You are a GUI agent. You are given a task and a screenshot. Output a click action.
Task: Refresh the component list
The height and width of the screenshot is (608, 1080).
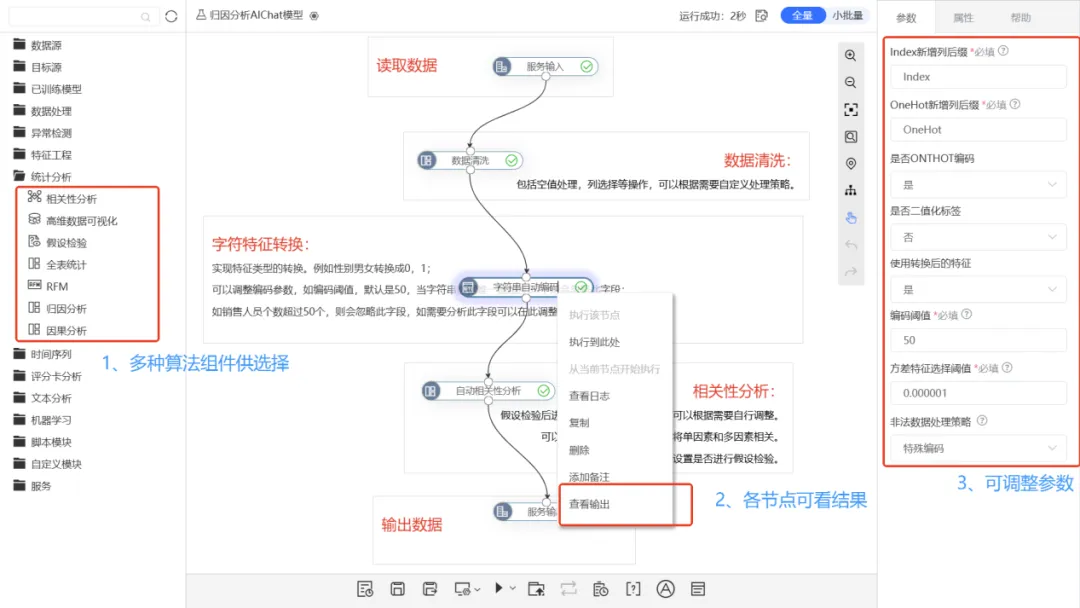(x=171, y=16)
